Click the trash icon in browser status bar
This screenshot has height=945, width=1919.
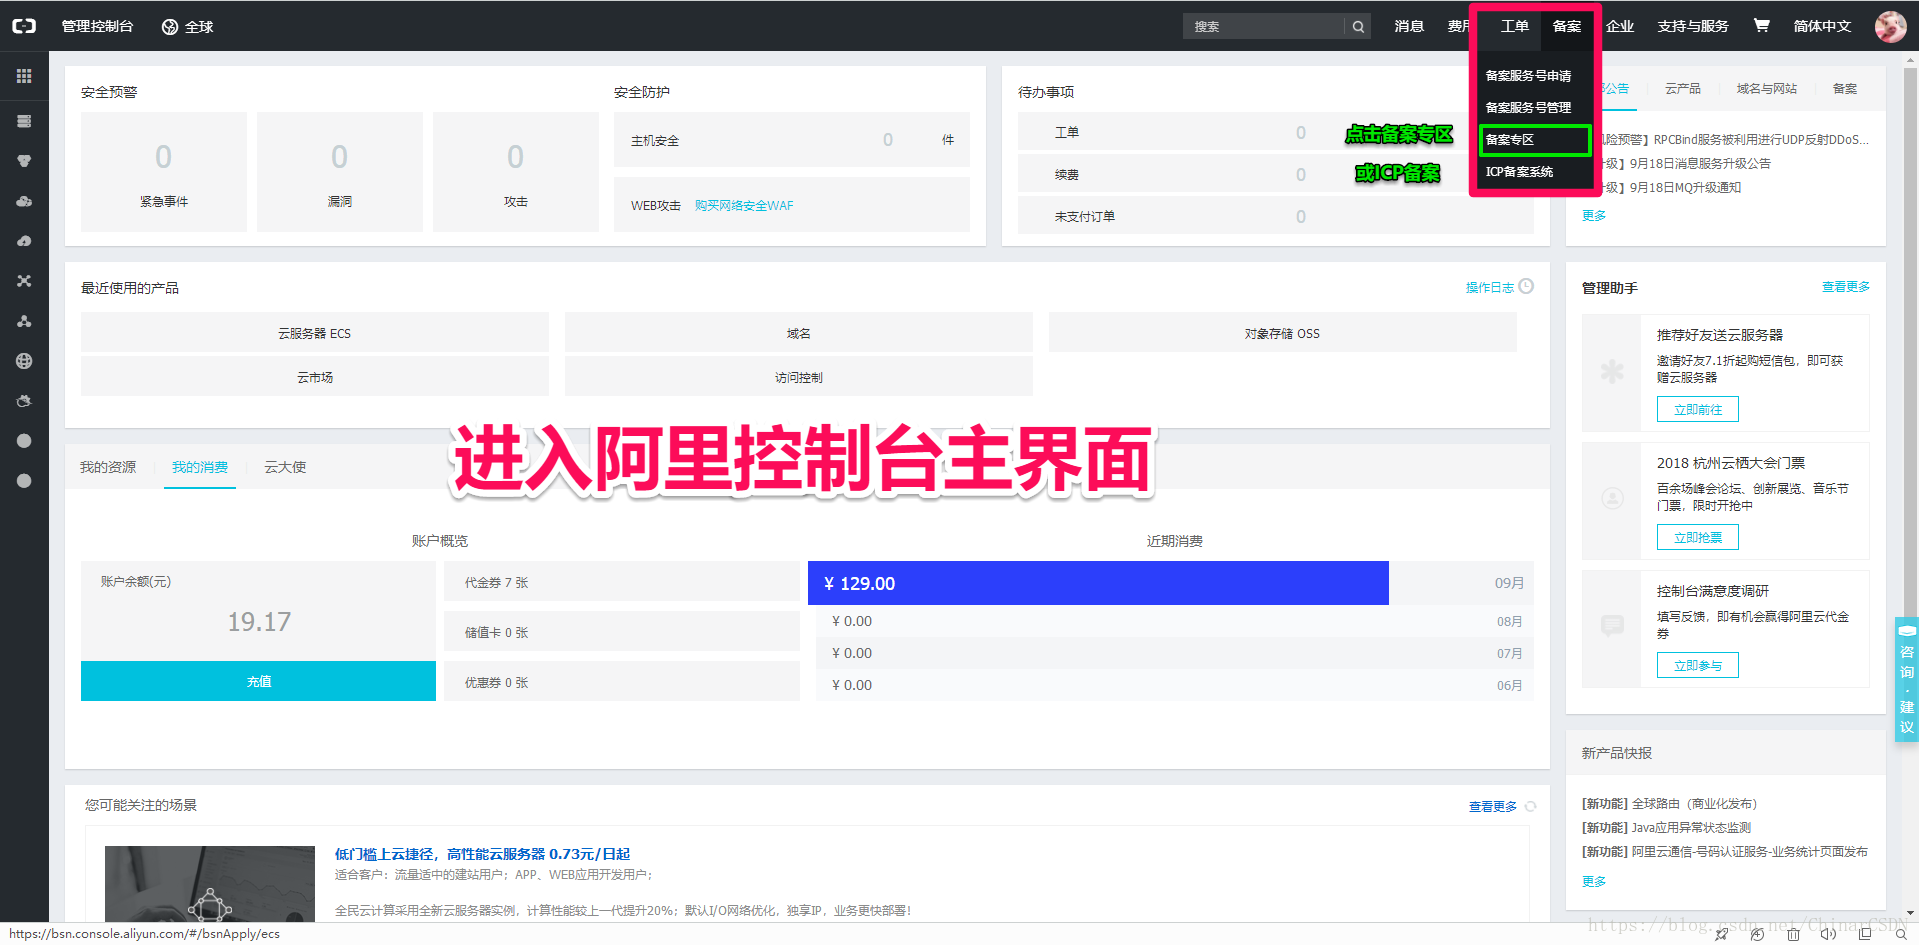tap(1793, 934)
